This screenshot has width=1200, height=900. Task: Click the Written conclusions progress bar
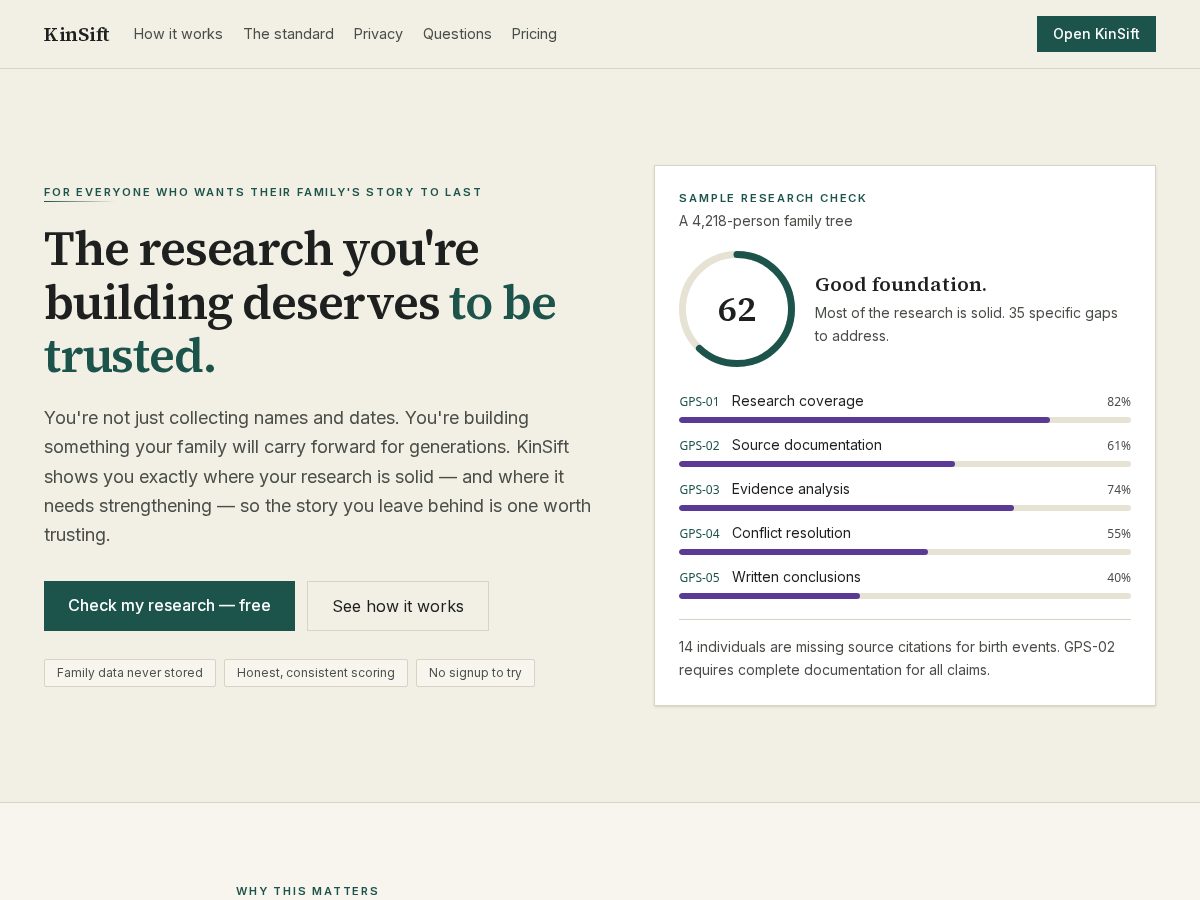point(905,596)
